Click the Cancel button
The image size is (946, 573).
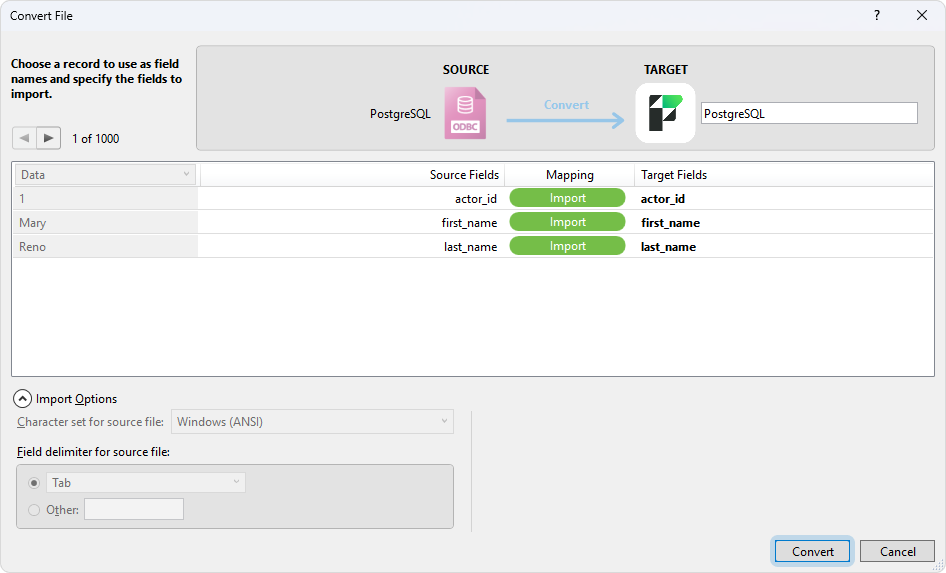897,551
